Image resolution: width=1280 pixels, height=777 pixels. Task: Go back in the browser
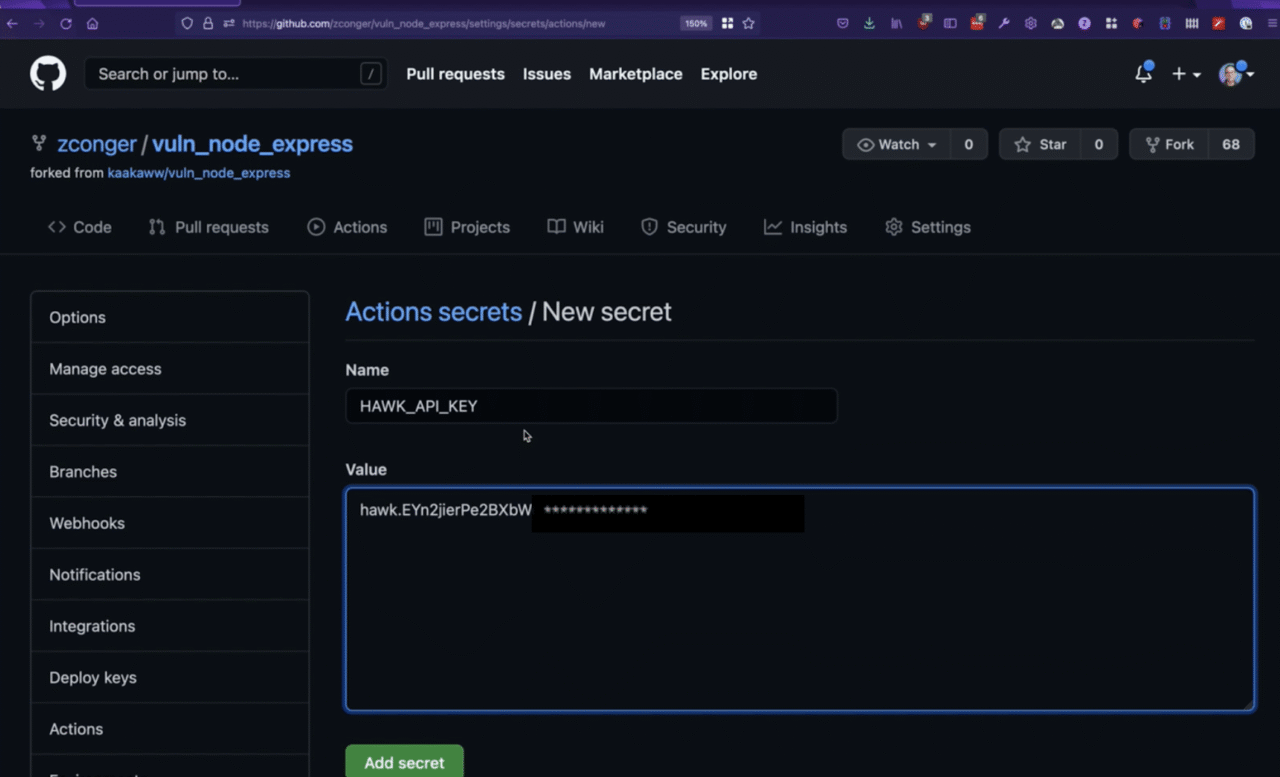click(12, 23)
